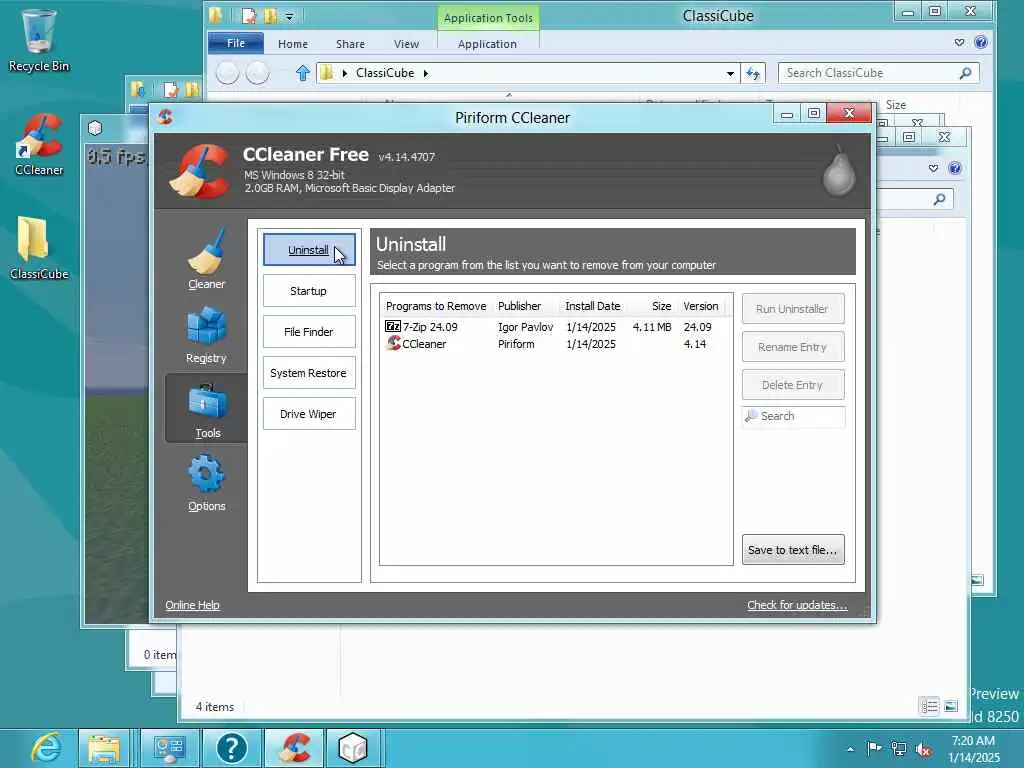Launch Internet Explorer from the taskbar

pyautogui.click(x=46, y=748)
